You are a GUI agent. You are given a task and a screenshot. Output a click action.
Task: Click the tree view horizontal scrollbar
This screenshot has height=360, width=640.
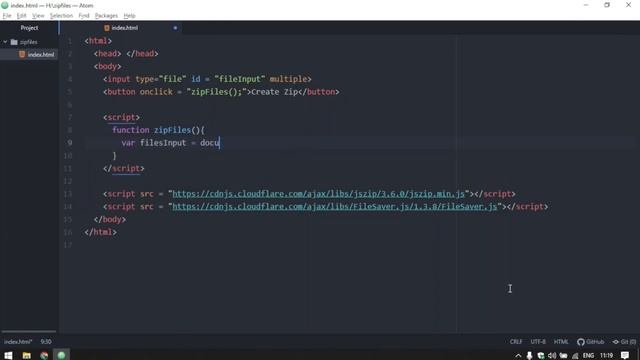(x=29, y=331)
